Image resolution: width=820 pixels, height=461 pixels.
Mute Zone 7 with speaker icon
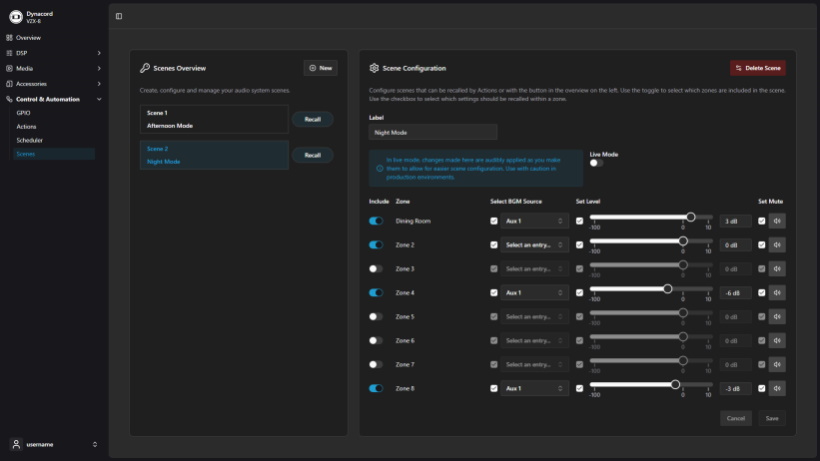click(x=777, y=364)
